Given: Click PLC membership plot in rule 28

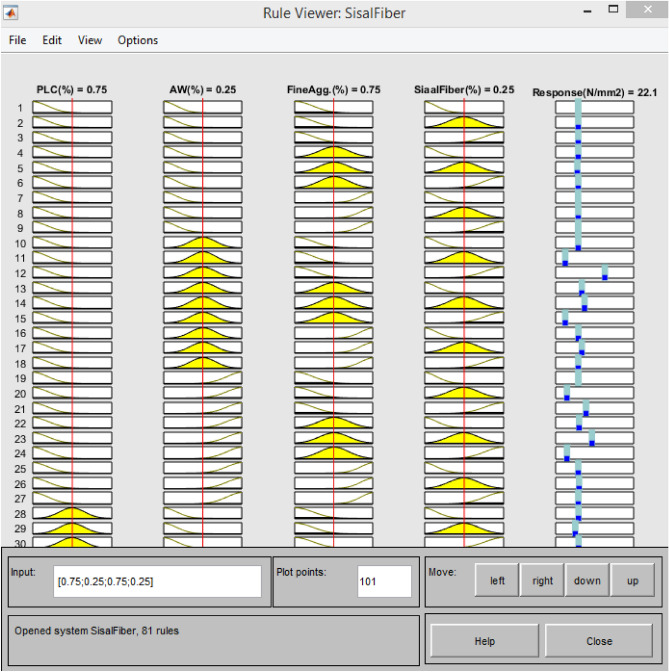Looking at the screenshot, I should pos(72,513).
